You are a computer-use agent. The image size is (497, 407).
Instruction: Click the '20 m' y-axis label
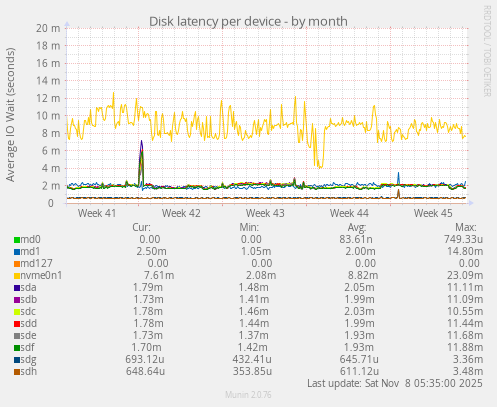coord(48,28)
